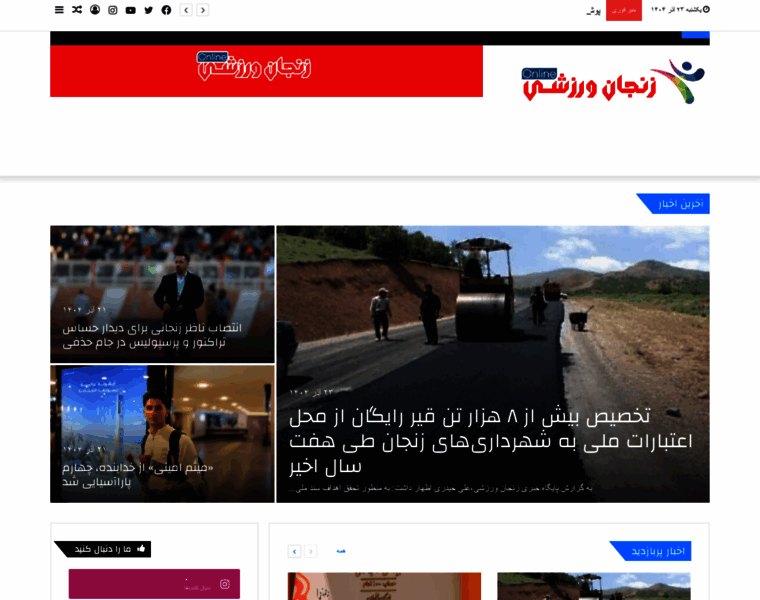The image size is (760, 600).
Task: Open the YouTube icon in top bar
Action: (x=130, y=10)
